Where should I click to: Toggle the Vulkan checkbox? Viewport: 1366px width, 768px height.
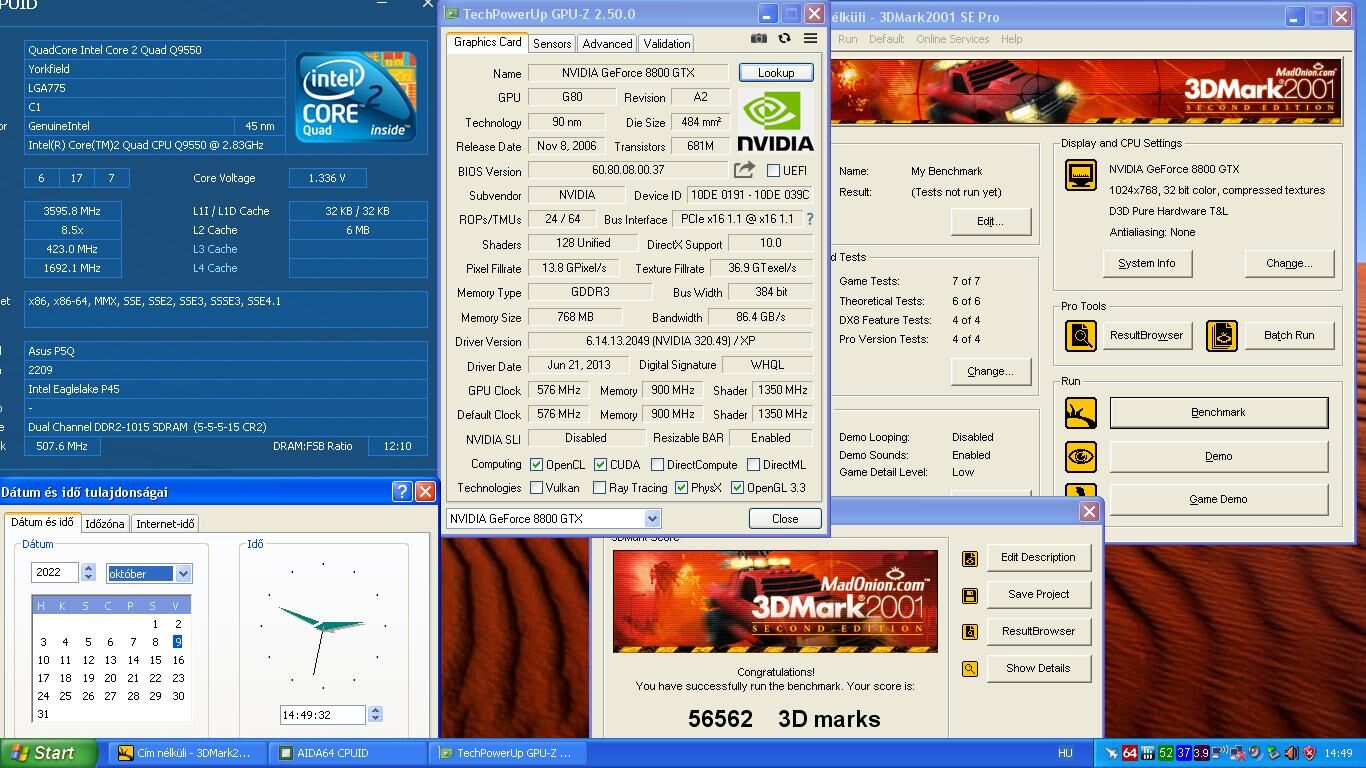click(536, 488)
